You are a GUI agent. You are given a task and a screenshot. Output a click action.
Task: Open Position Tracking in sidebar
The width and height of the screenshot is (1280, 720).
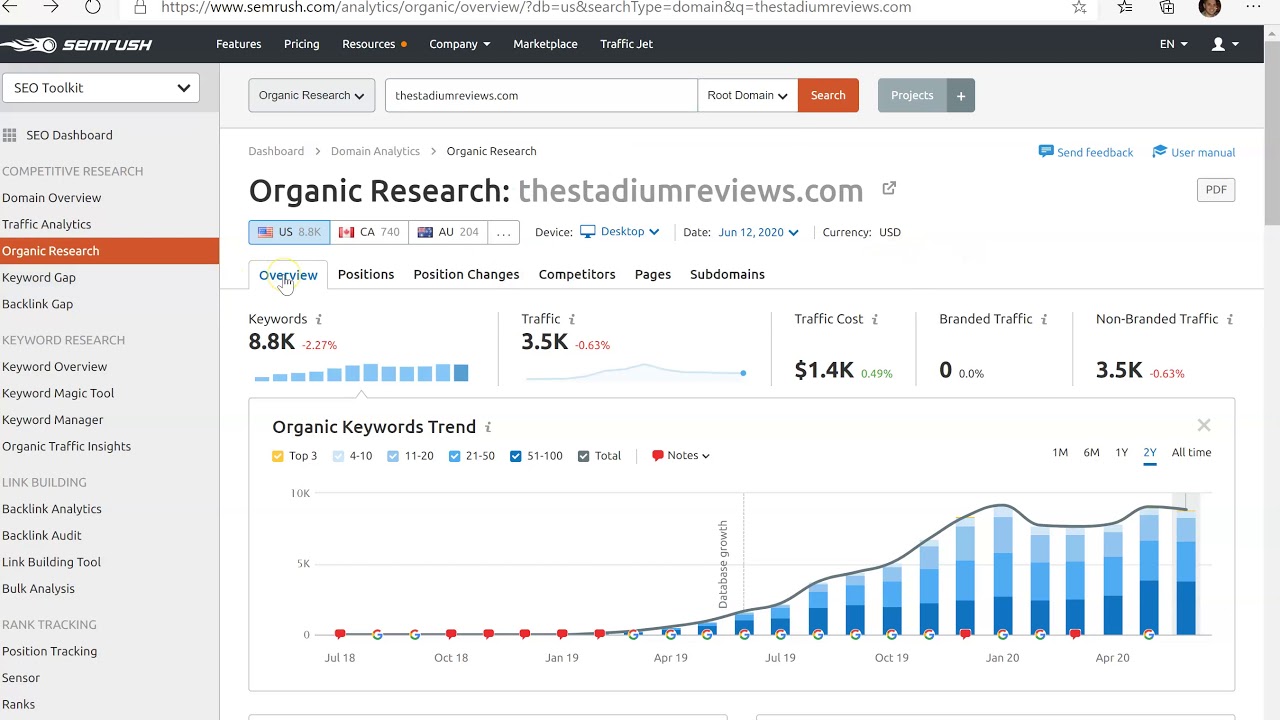coord(50,651)
